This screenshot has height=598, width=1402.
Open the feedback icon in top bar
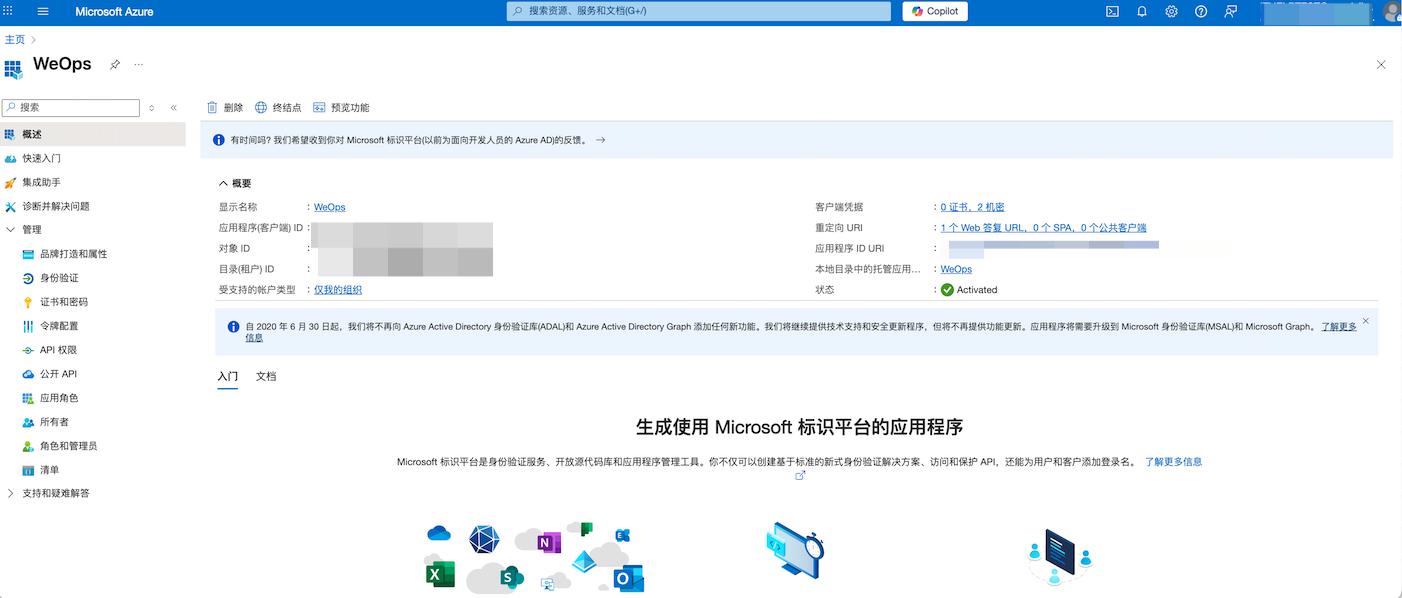click(x=1231, y=11)
